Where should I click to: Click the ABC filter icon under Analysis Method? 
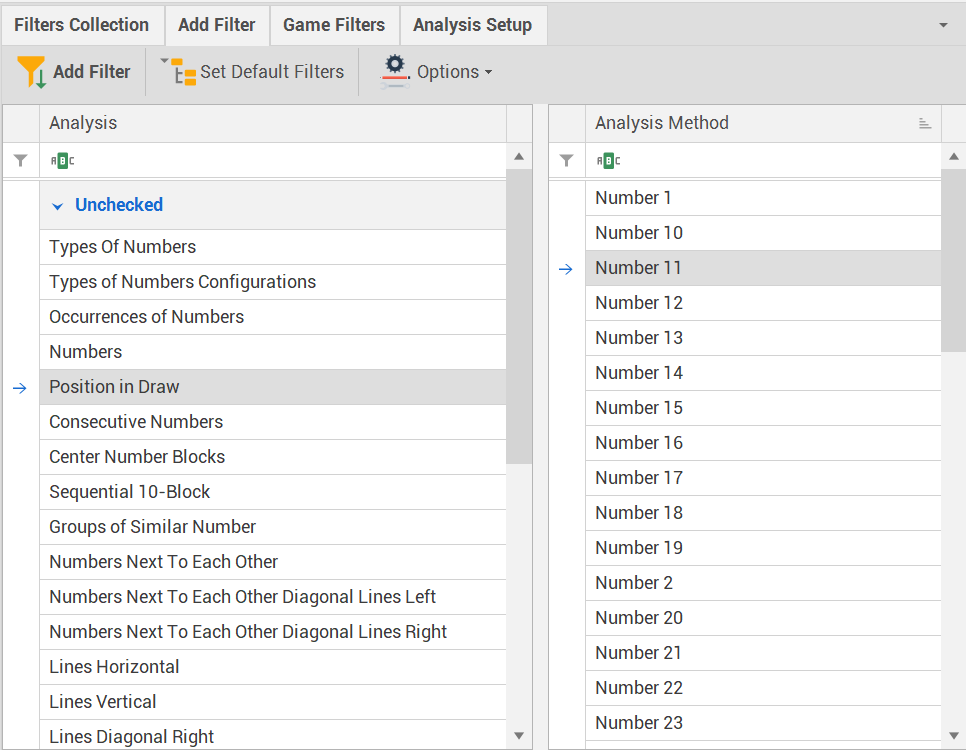[x=608, y=161]
